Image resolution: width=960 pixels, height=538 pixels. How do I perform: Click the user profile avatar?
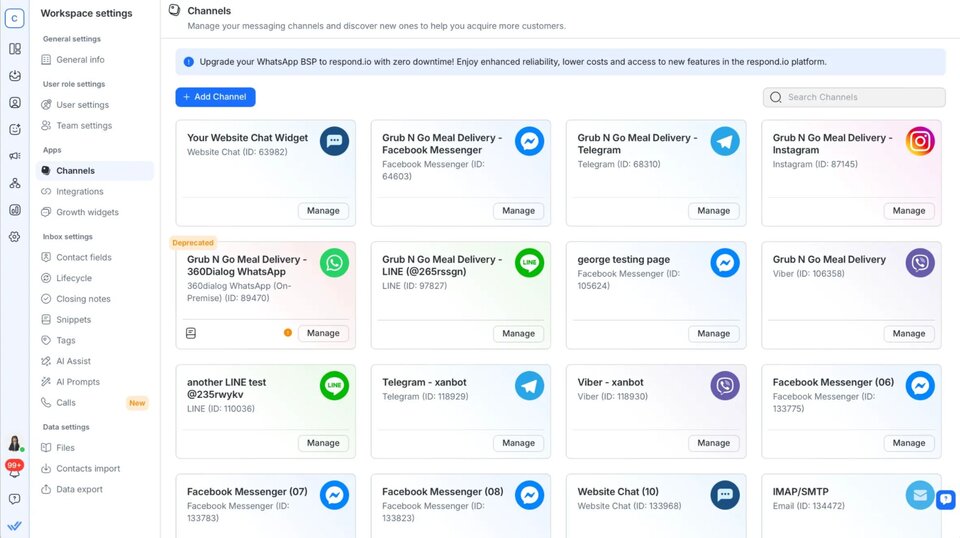point(15,443)
